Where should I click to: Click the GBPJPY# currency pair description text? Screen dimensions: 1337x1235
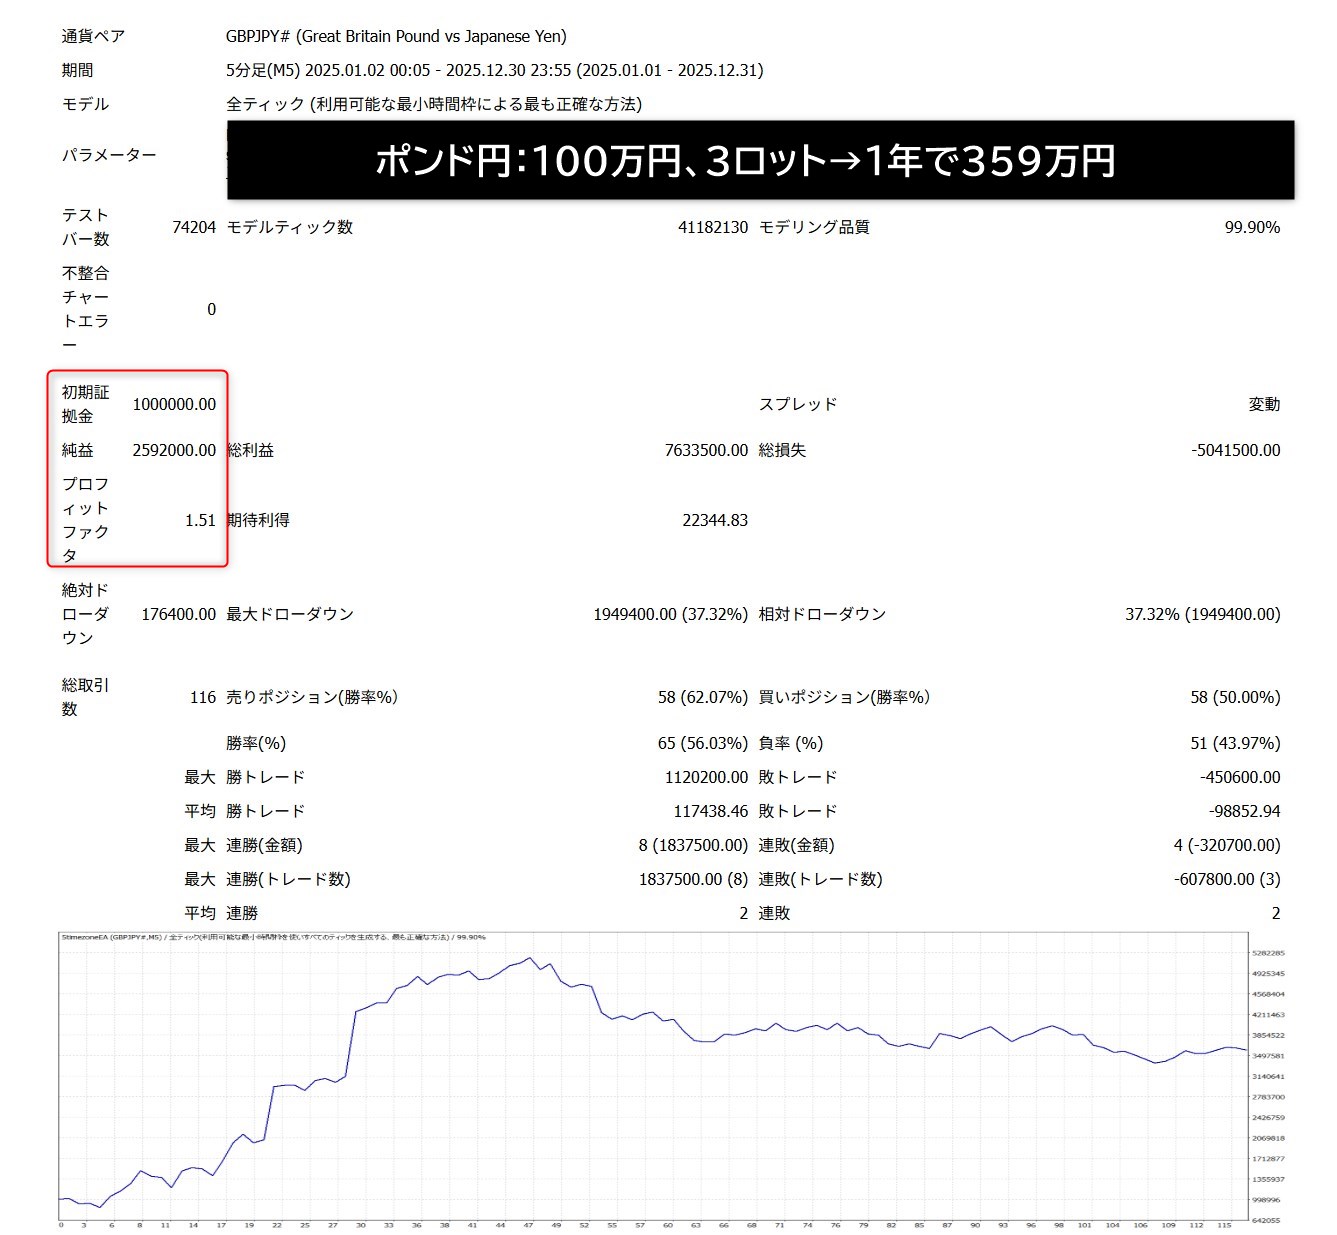pos(396,36)
